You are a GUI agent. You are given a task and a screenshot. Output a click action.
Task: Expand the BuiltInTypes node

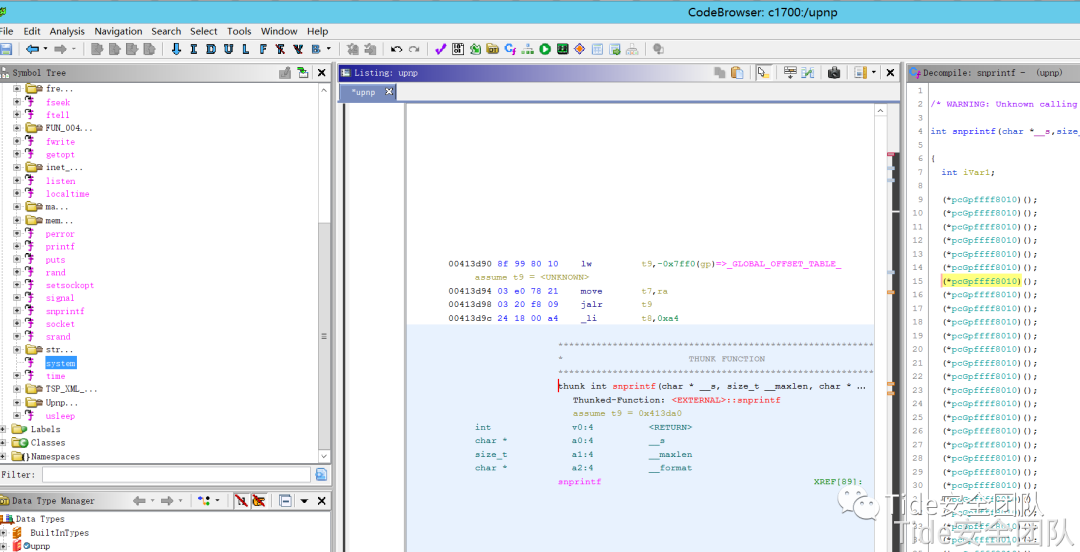pos(4,533)
